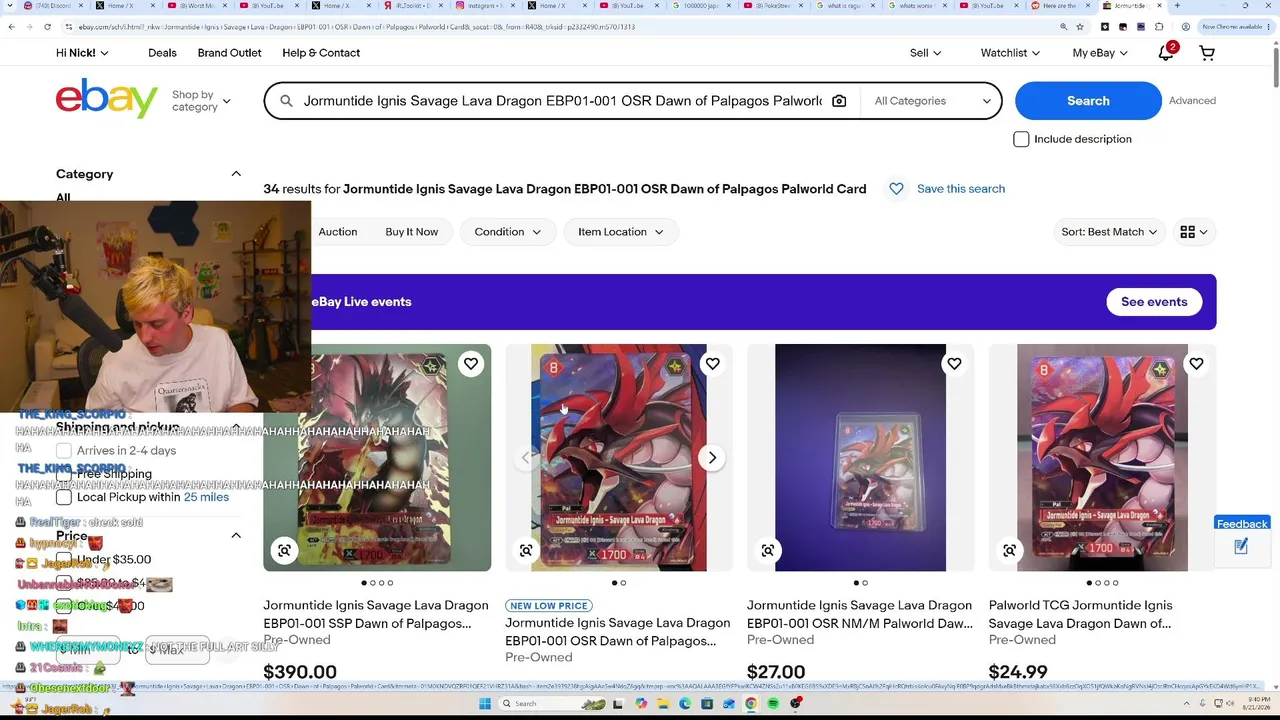Check Under $35.00 price filter

[64, 560]
